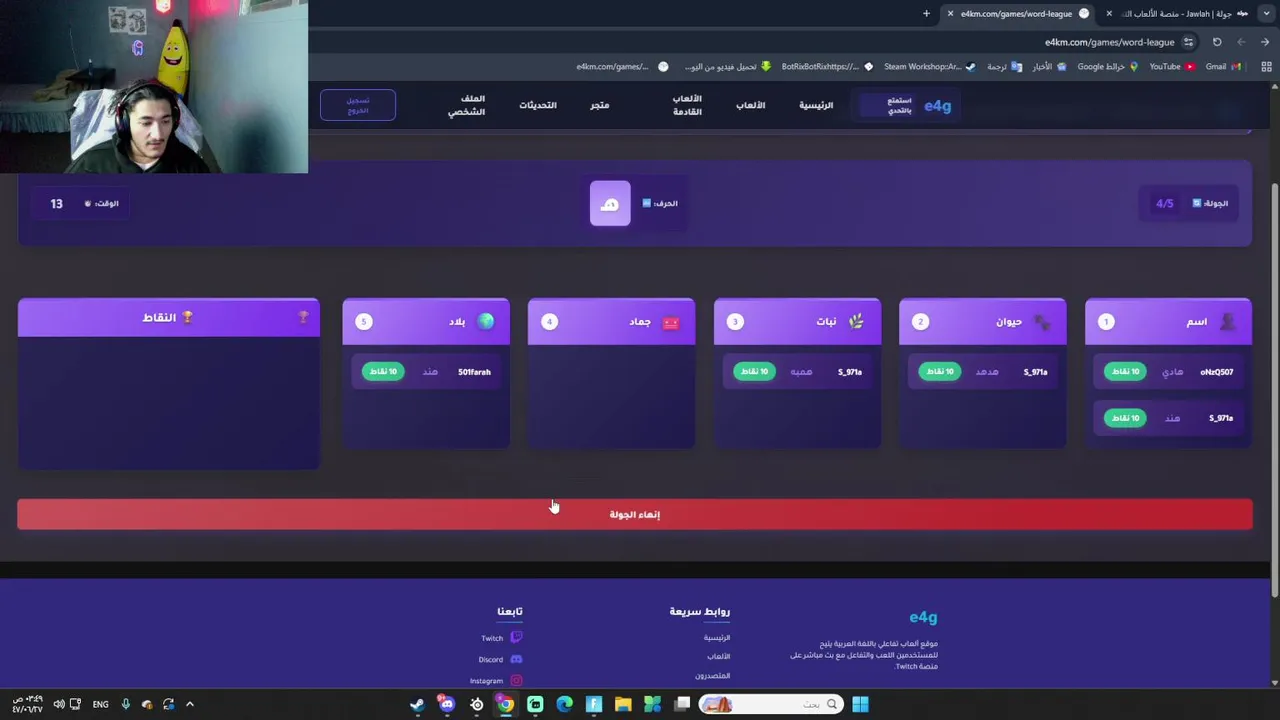1280x720 pixels.
Task: Click the 10 points badge in حيوان column
Action: coord(939,372)
